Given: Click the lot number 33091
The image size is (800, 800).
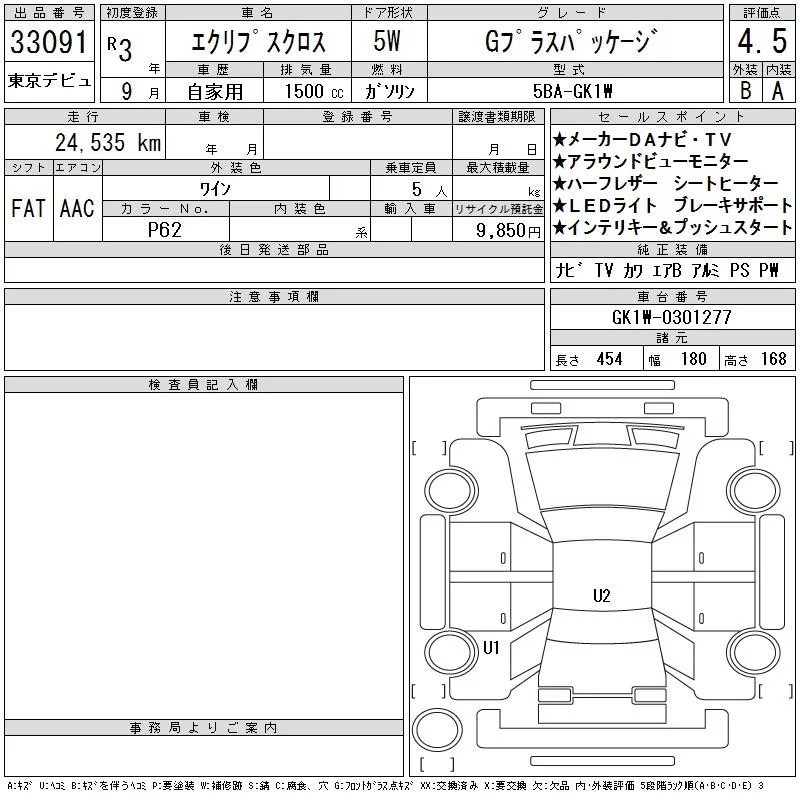Looking at the screenshot, I should click(49, 43).
